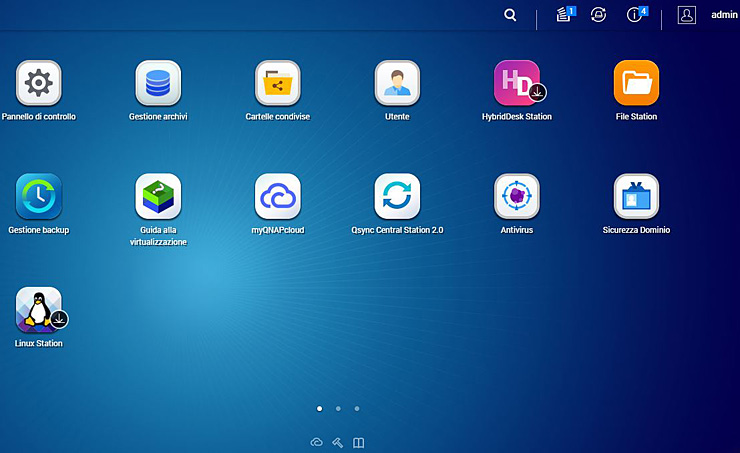Open the Antivirus app
Image resolution: width=740 pixels, height=453 pixels.
517,196
